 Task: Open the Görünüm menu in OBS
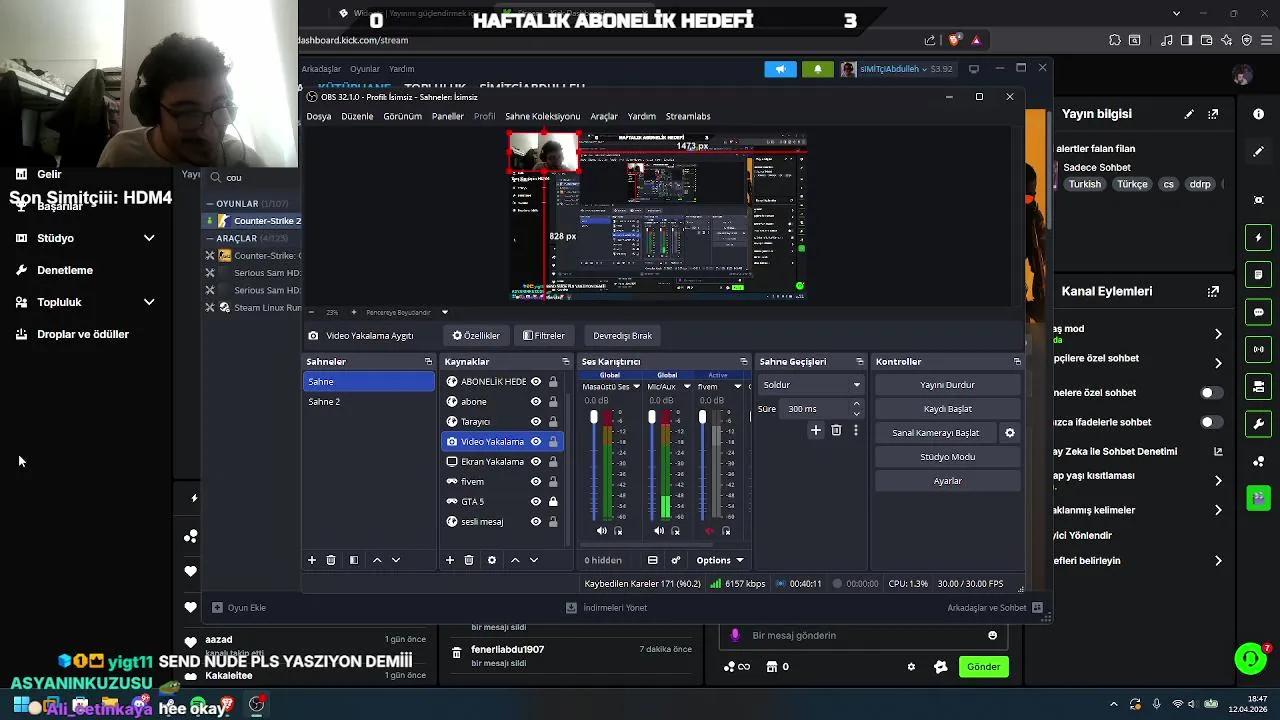tap(402, 116)
